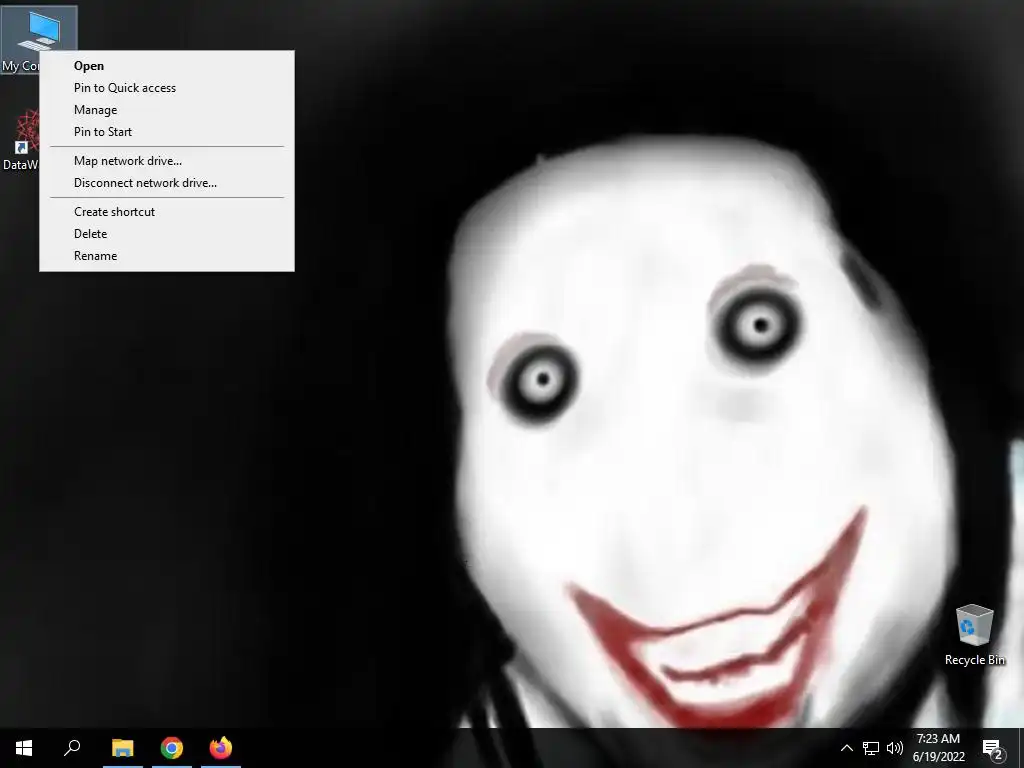This screenshot has height=768, width=1024.
Task: Open the Action Center notifications icon
Action: (992, 749)
